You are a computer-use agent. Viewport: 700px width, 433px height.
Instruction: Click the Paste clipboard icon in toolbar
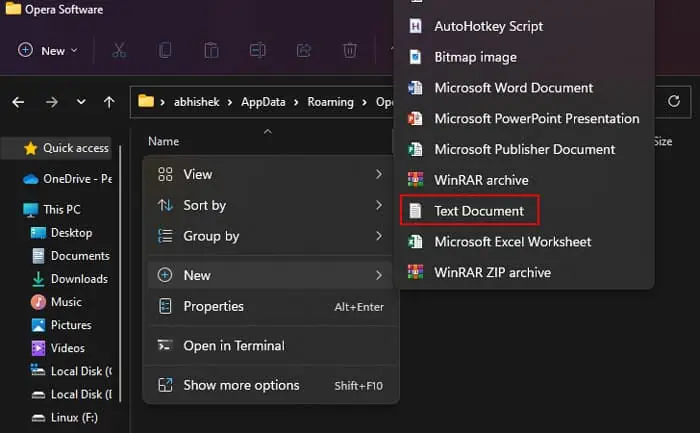211,50
